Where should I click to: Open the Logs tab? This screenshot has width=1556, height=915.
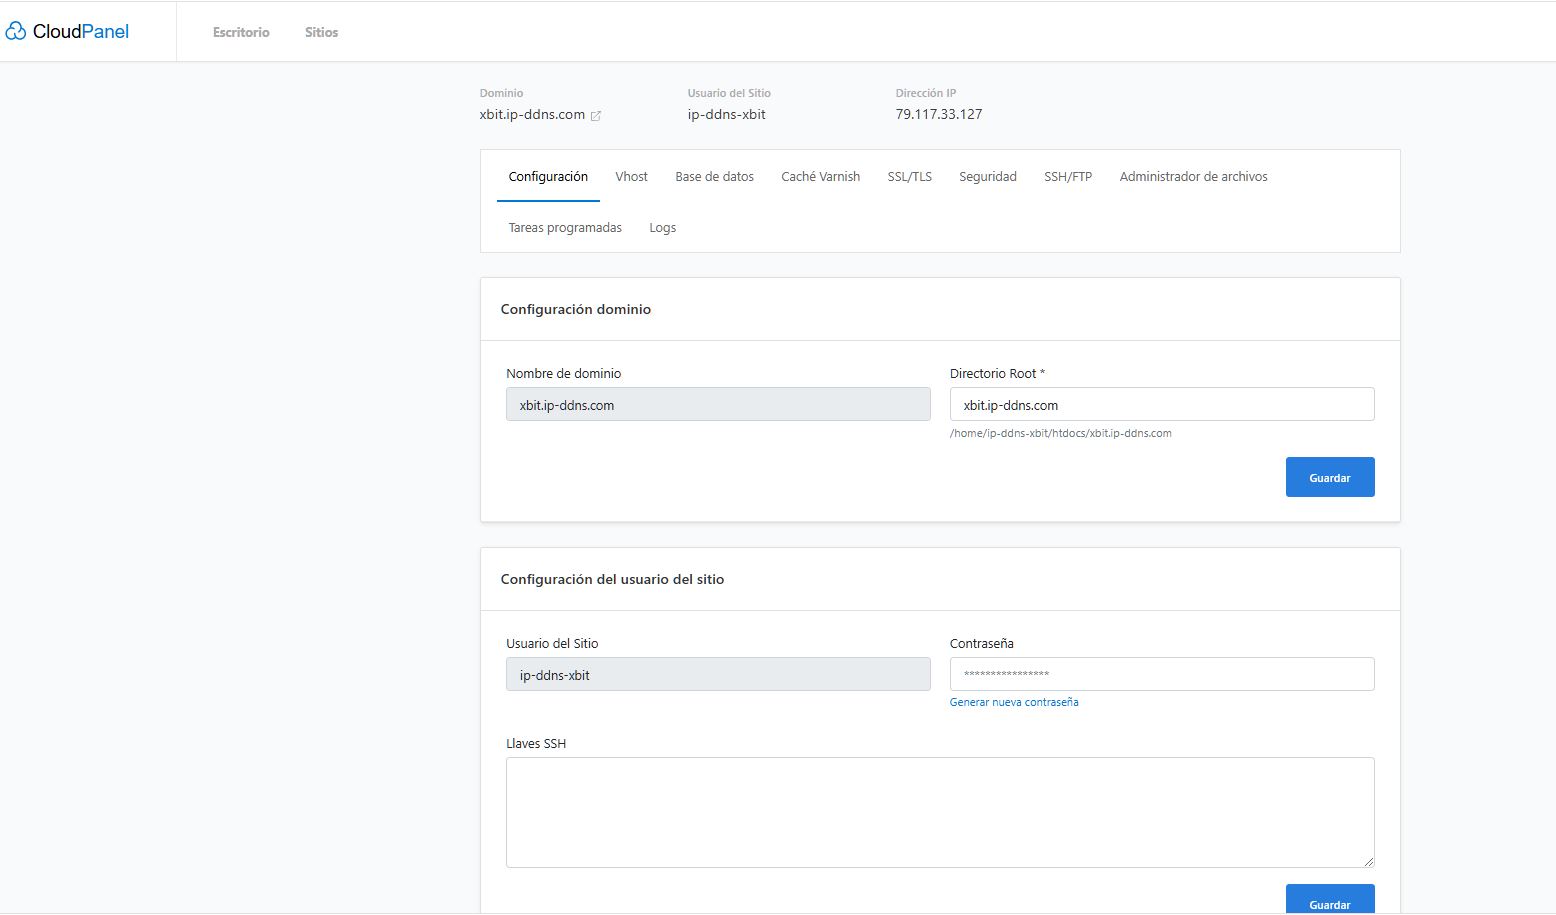coord(662,228)
